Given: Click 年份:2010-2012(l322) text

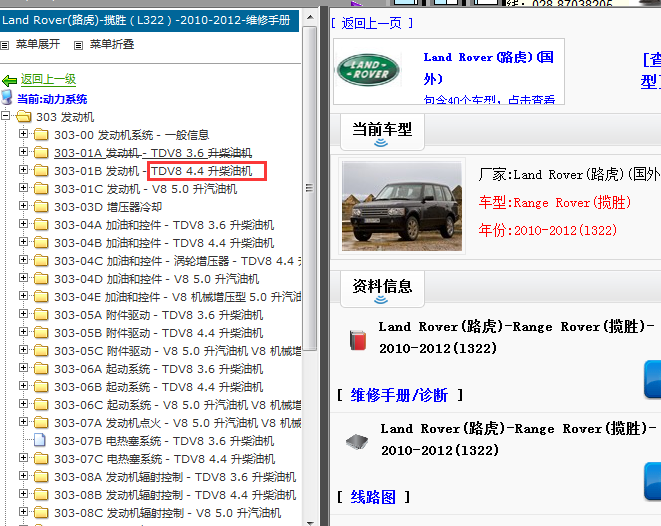Looking at the screenshot, I should [x=548, y=231].
